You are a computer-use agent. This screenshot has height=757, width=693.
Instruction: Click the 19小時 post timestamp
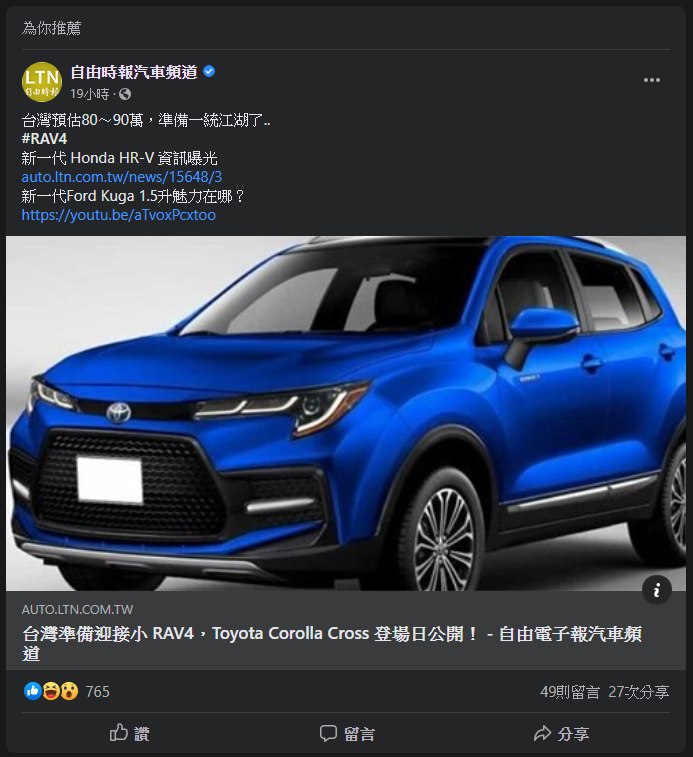(90, 94)
